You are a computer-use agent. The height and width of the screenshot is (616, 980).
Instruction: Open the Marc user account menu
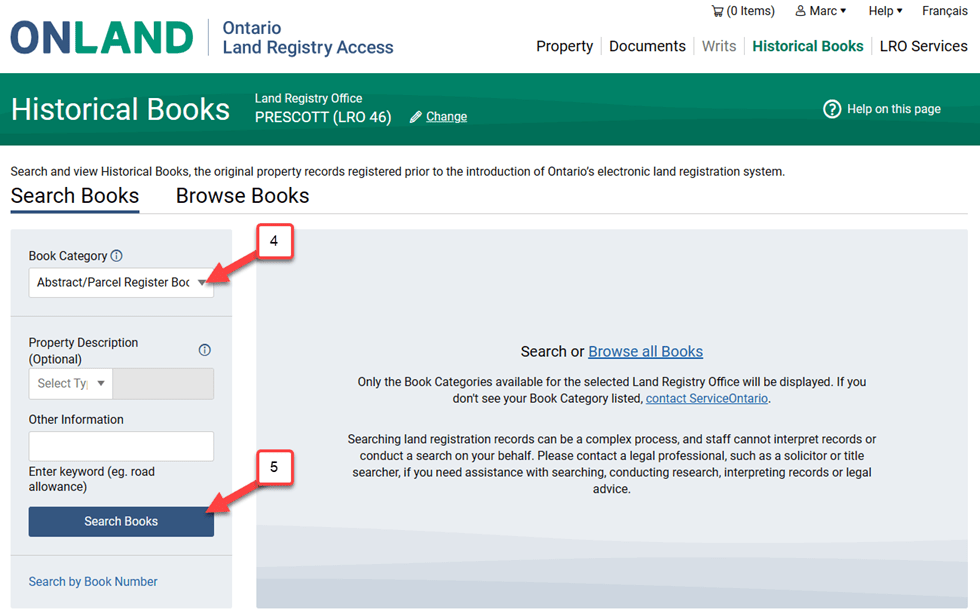point(820,11)
